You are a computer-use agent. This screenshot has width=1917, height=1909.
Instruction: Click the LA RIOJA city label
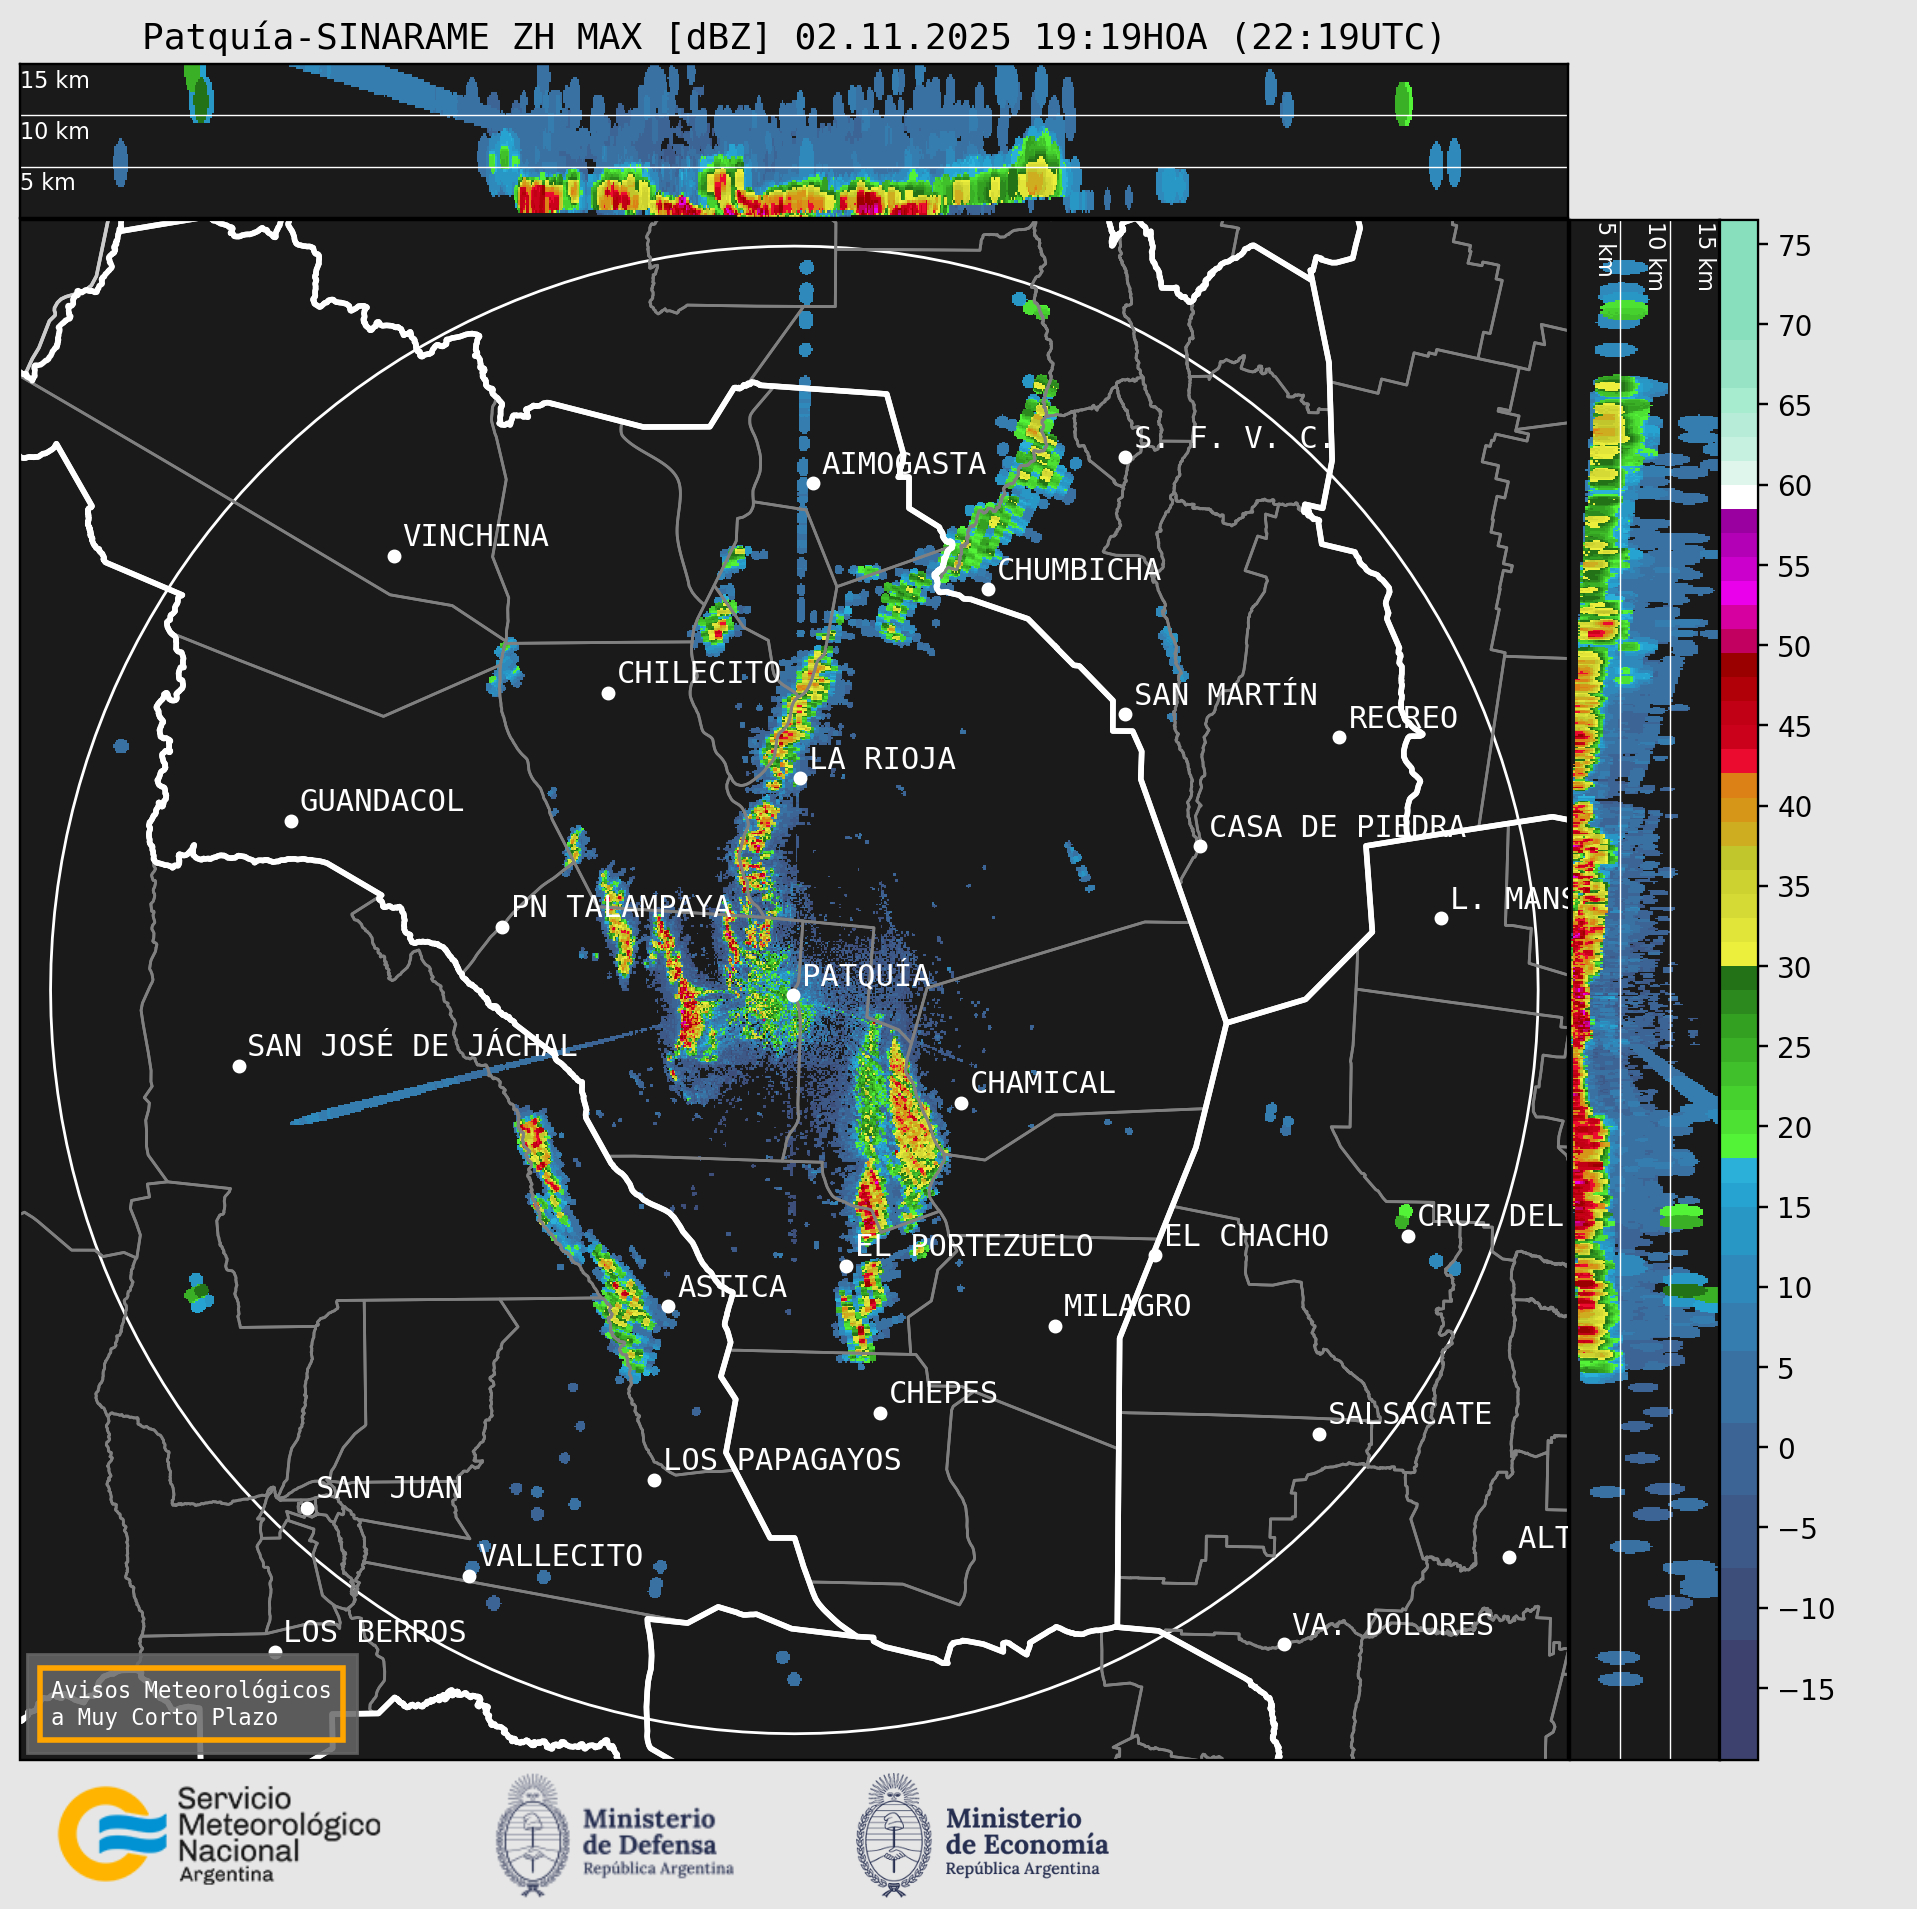[x=882, y=759]
